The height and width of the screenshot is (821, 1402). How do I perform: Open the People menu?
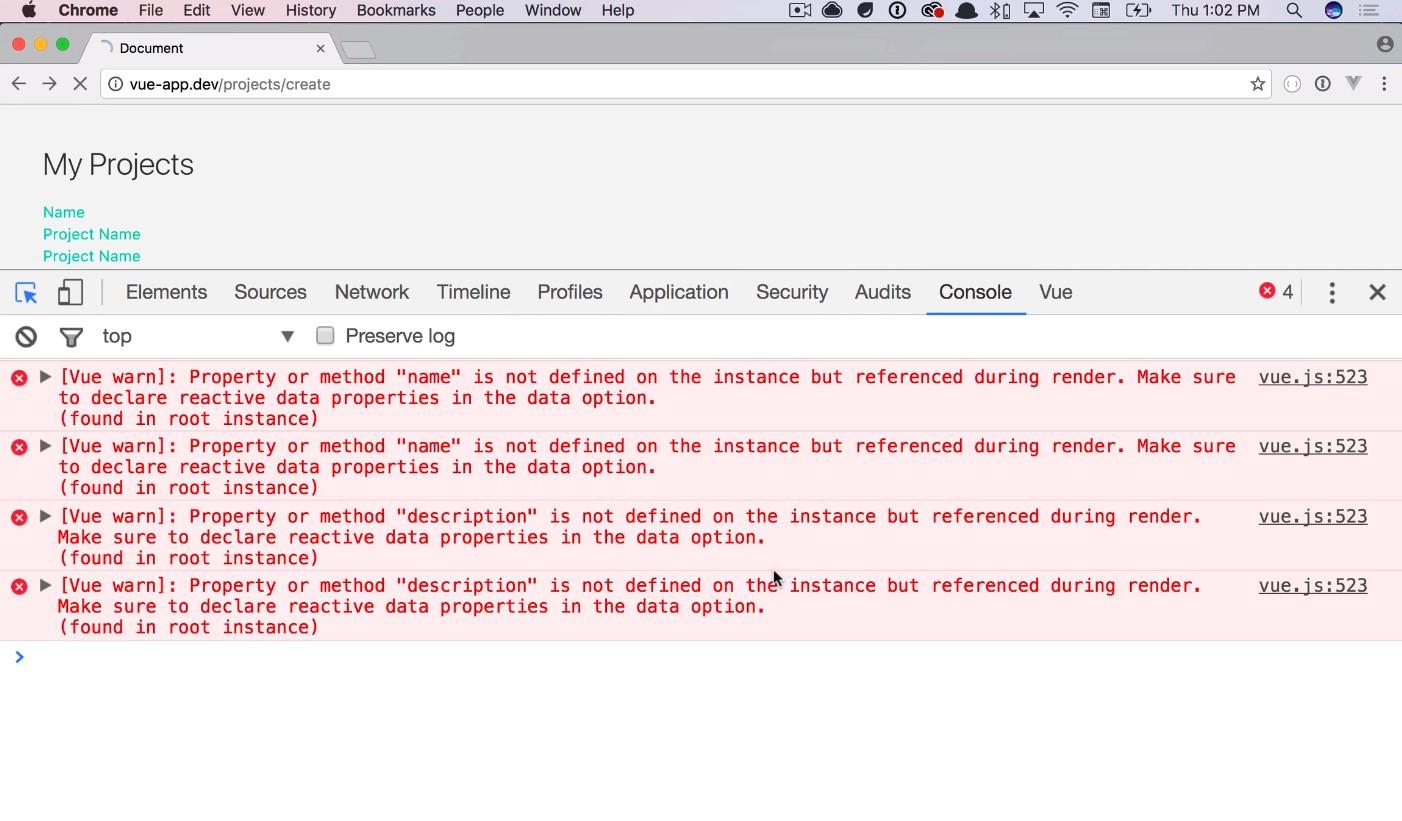pyautogui.click(x=480, y=10)
